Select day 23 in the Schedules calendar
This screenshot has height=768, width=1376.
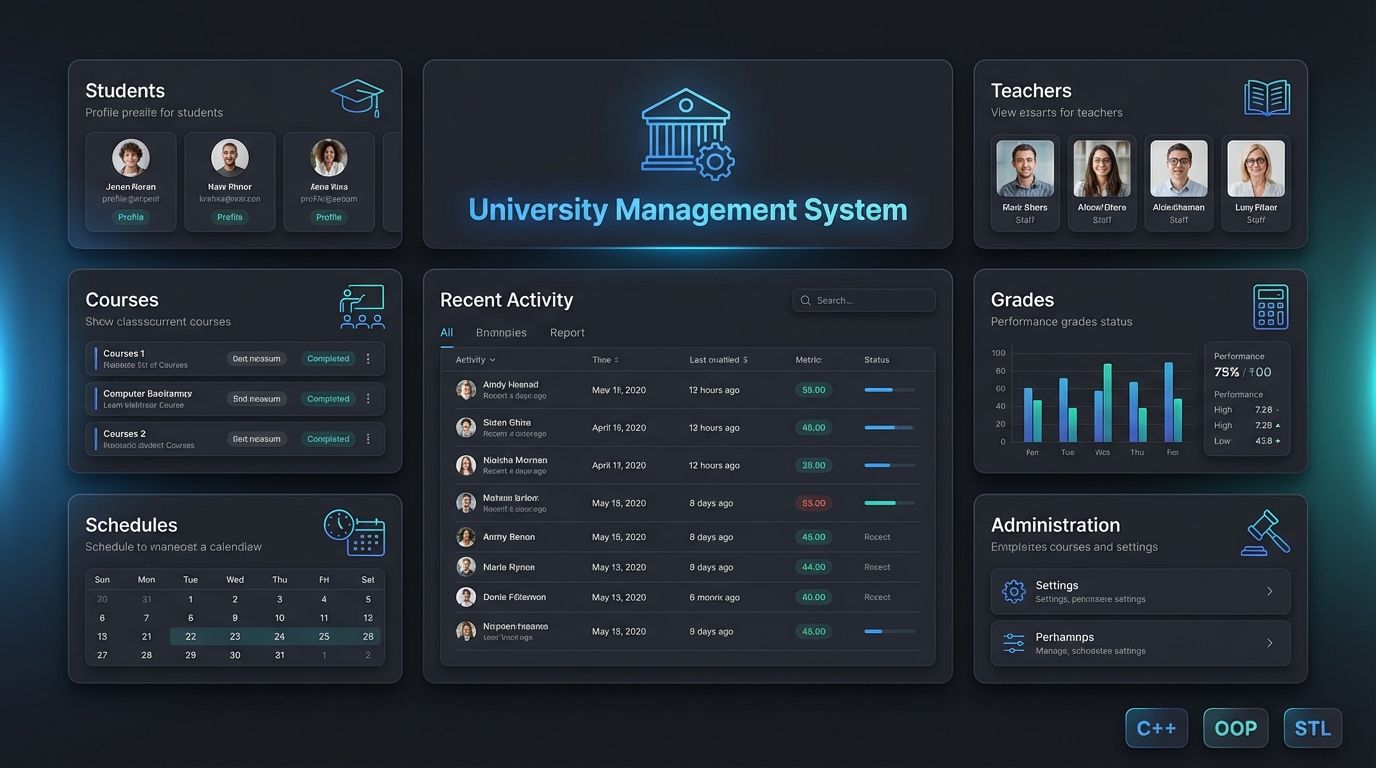click(235, 636)
